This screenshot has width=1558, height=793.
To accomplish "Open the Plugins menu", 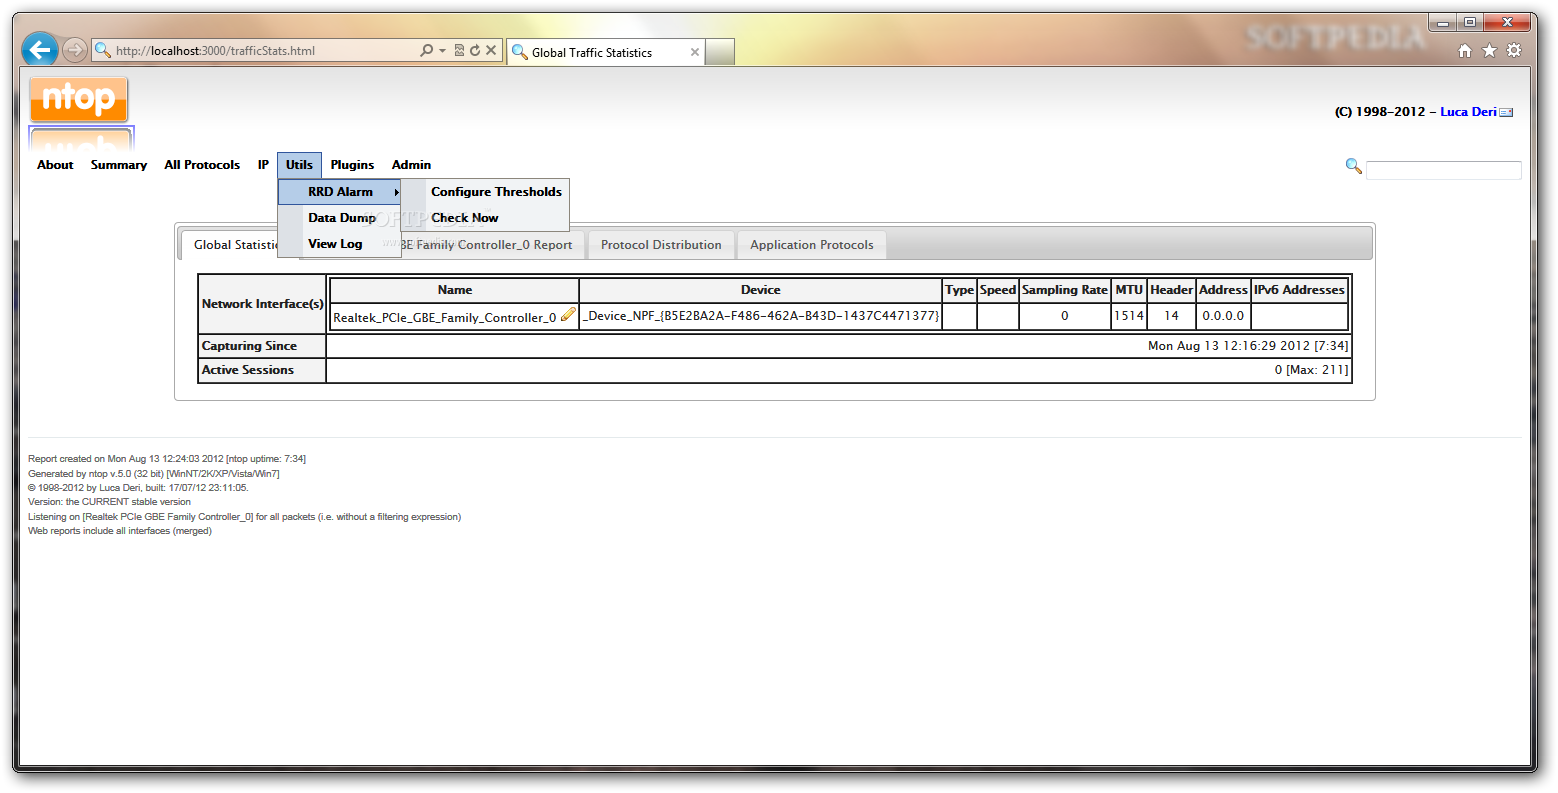I will coord(352,165).
